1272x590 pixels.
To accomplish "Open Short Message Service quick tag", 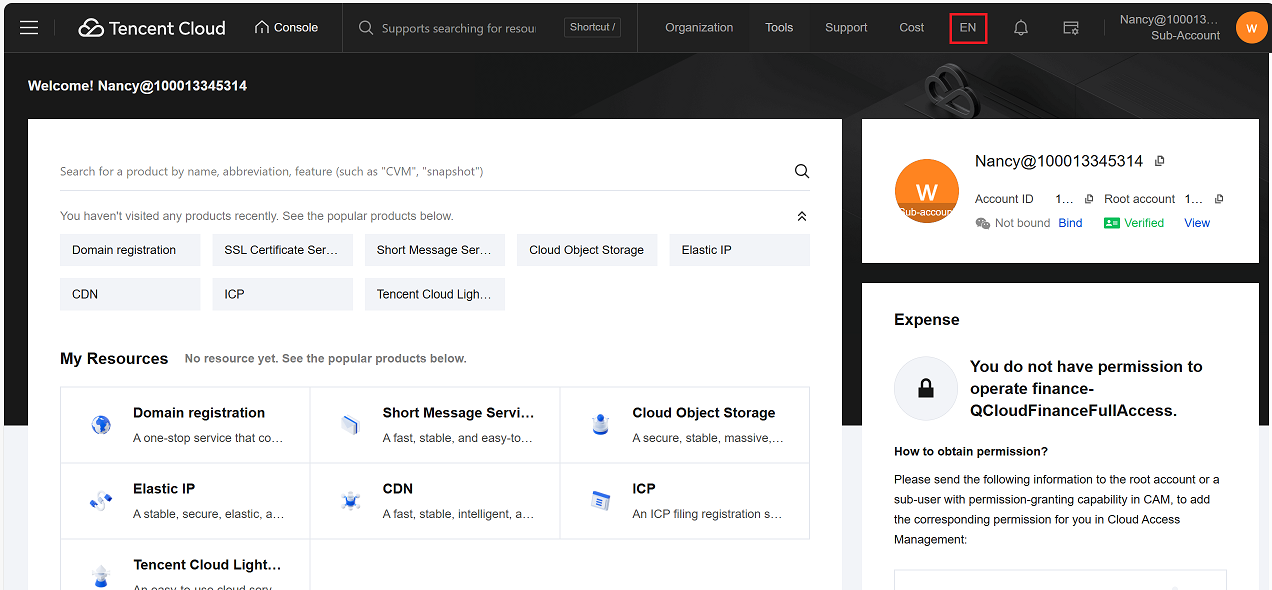I will click(435, 250).
